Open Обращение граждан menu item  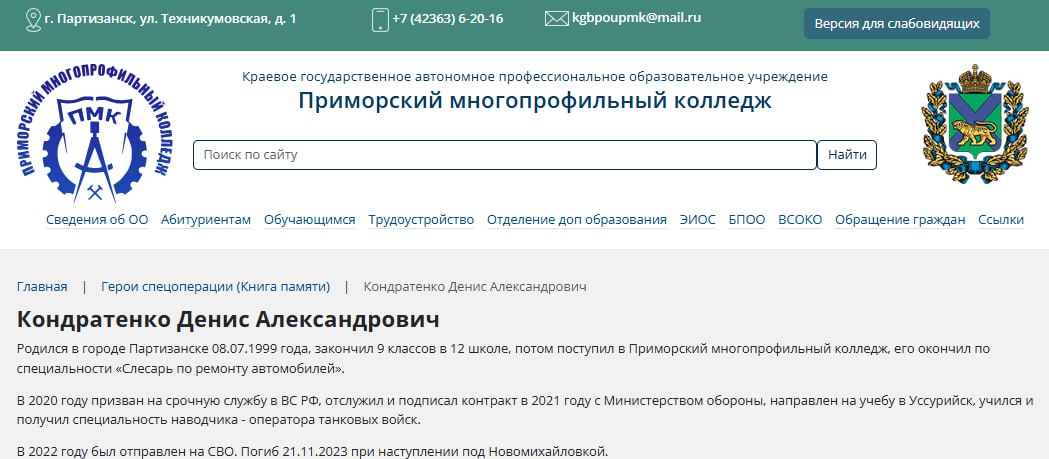(x=900, y=220)
